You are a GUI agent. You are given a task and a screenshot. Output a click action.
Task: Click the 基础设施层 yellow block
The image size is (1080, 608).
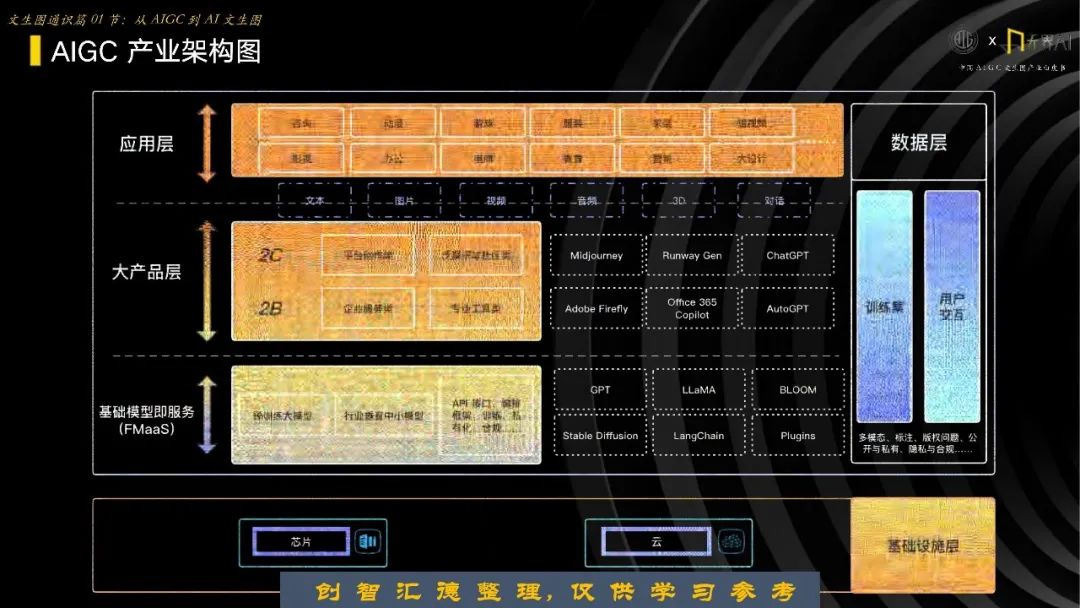[923, 545]
